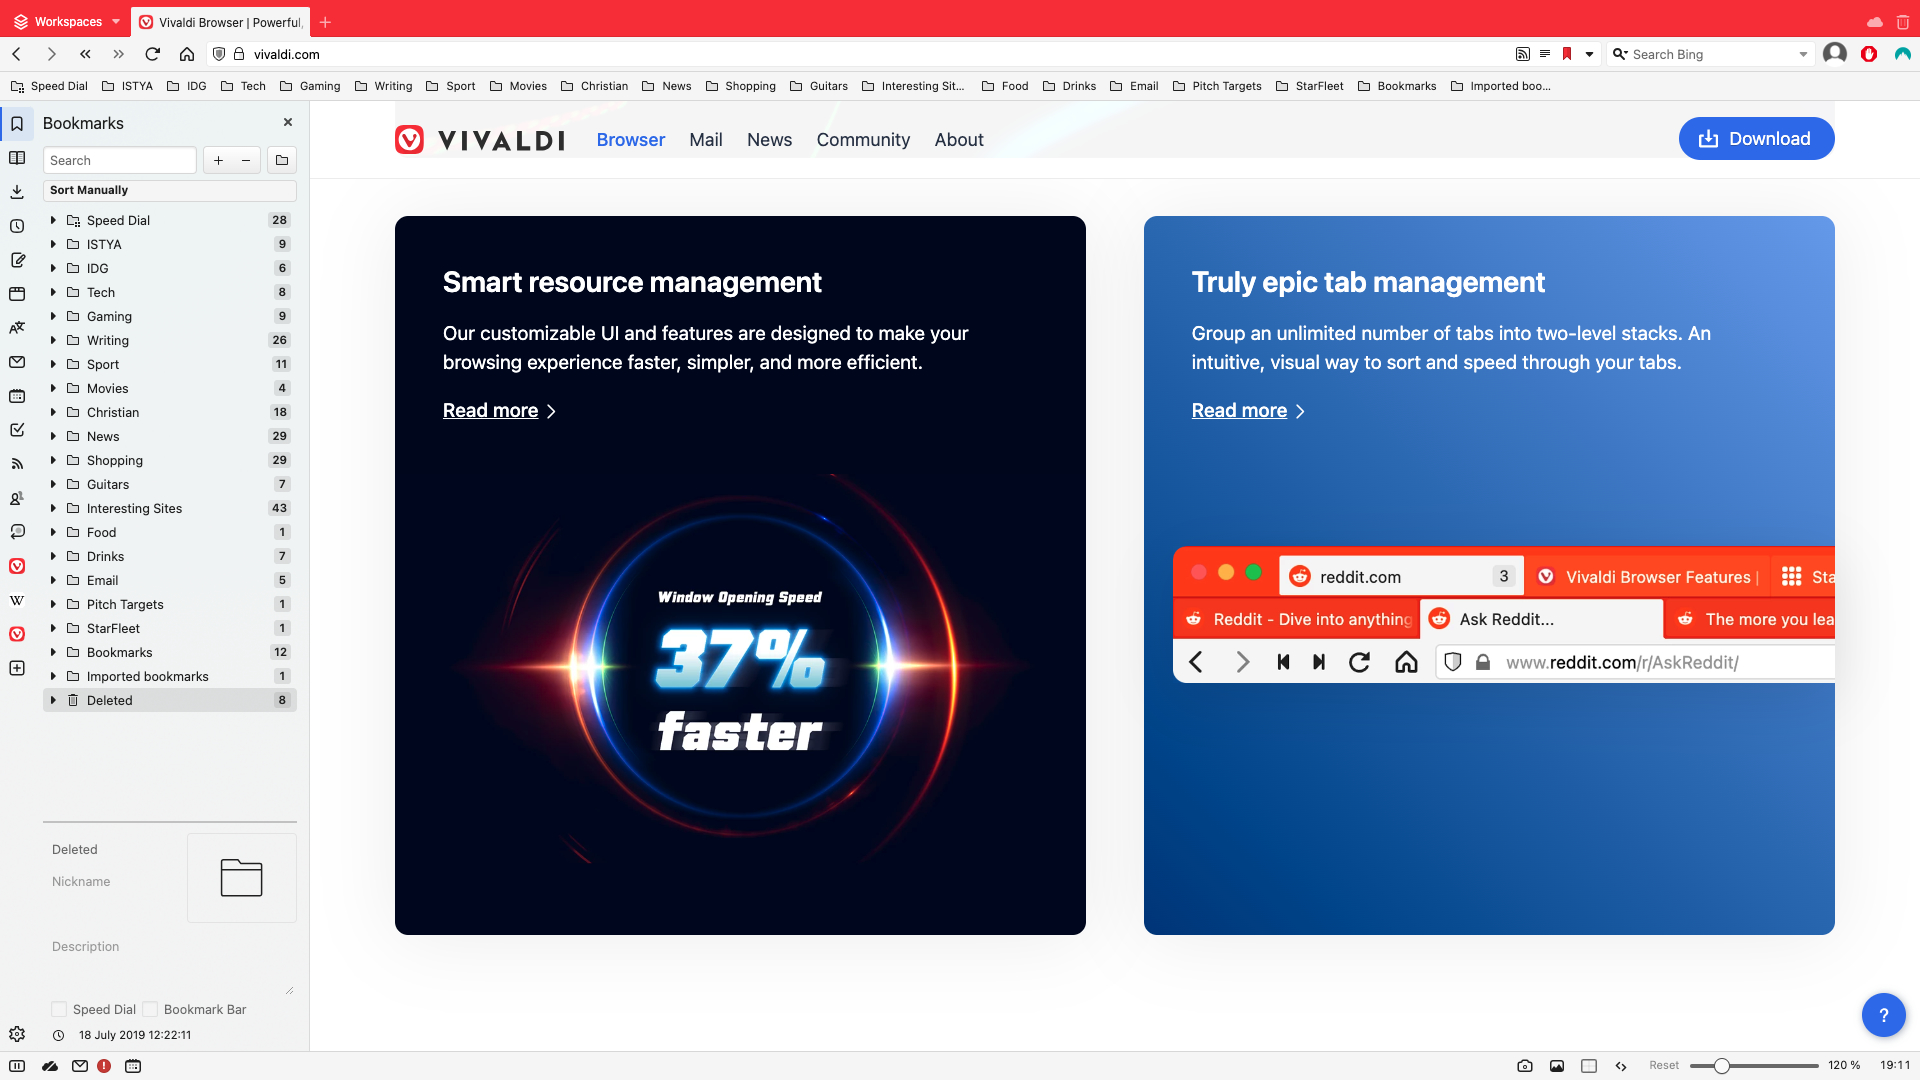Select the Community tab on Vivaldi website
1920x1080 pixels.
(864, 138)
